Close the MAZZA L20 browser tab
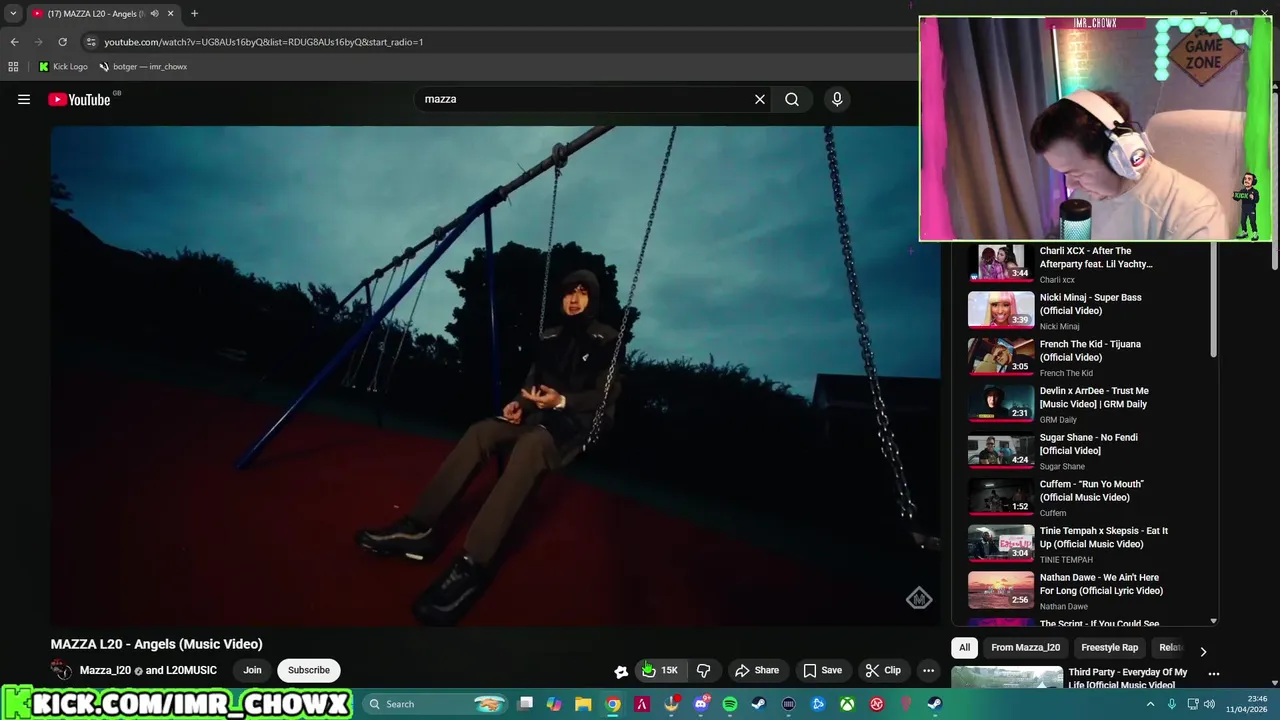Image resolution: width=1280 pixels, height=720 pixels. 170,14
